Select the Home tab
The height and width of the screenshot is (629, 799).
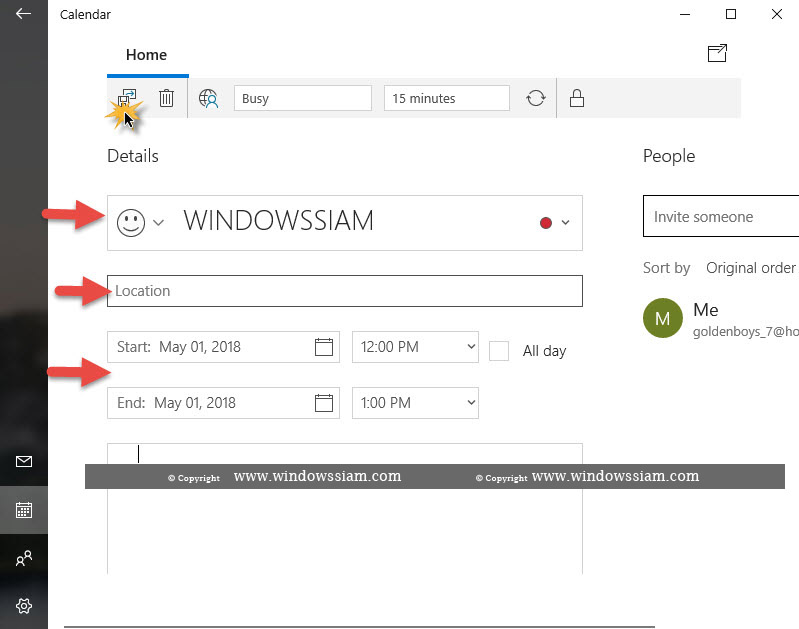(146, 55)
